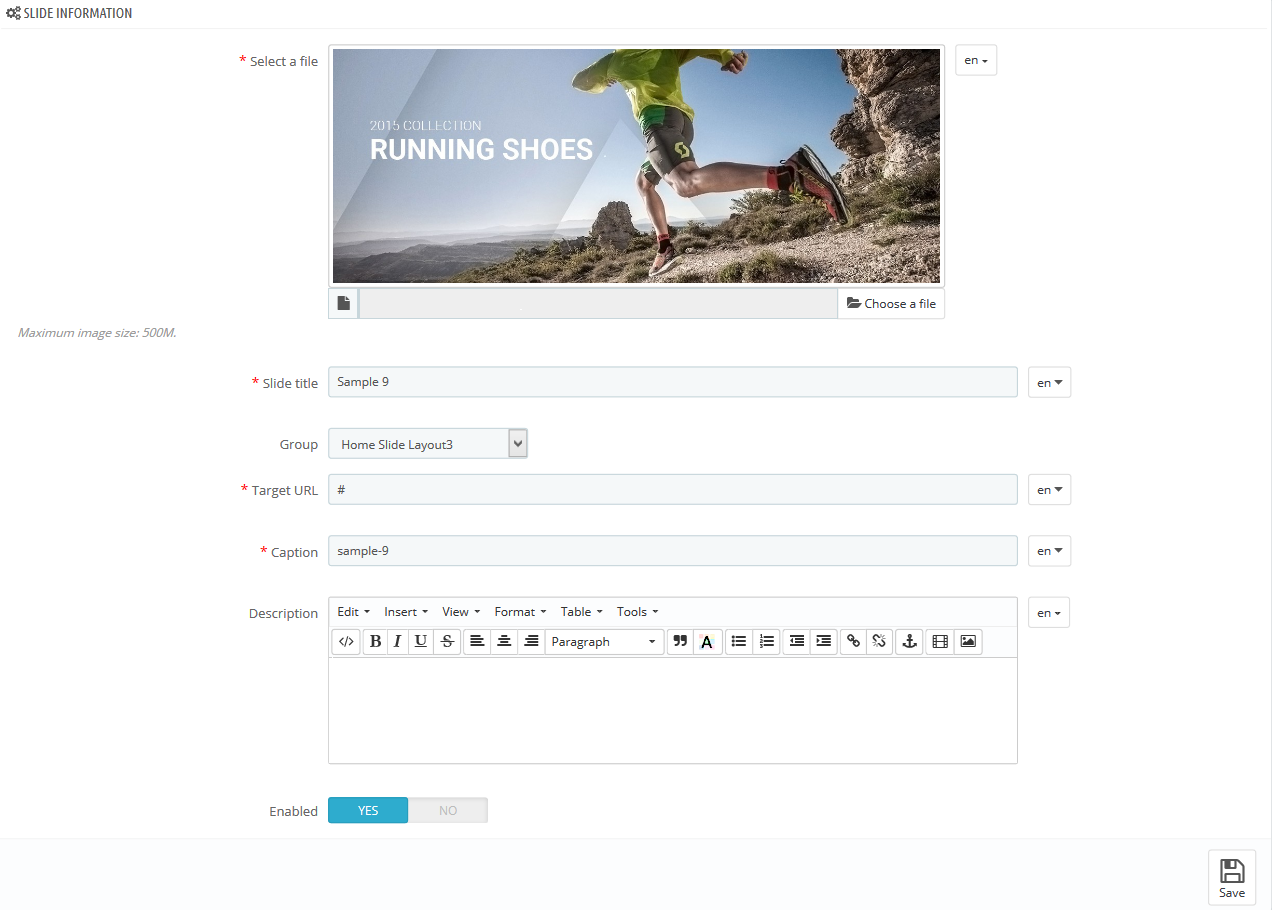Click the Running Shoes slide image preview
Screen dimensions: 1272x910
point(636,166)
